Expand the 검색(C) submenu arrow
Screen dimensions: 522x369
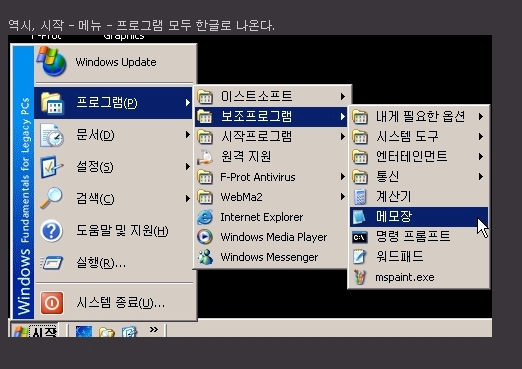[188, 199]
